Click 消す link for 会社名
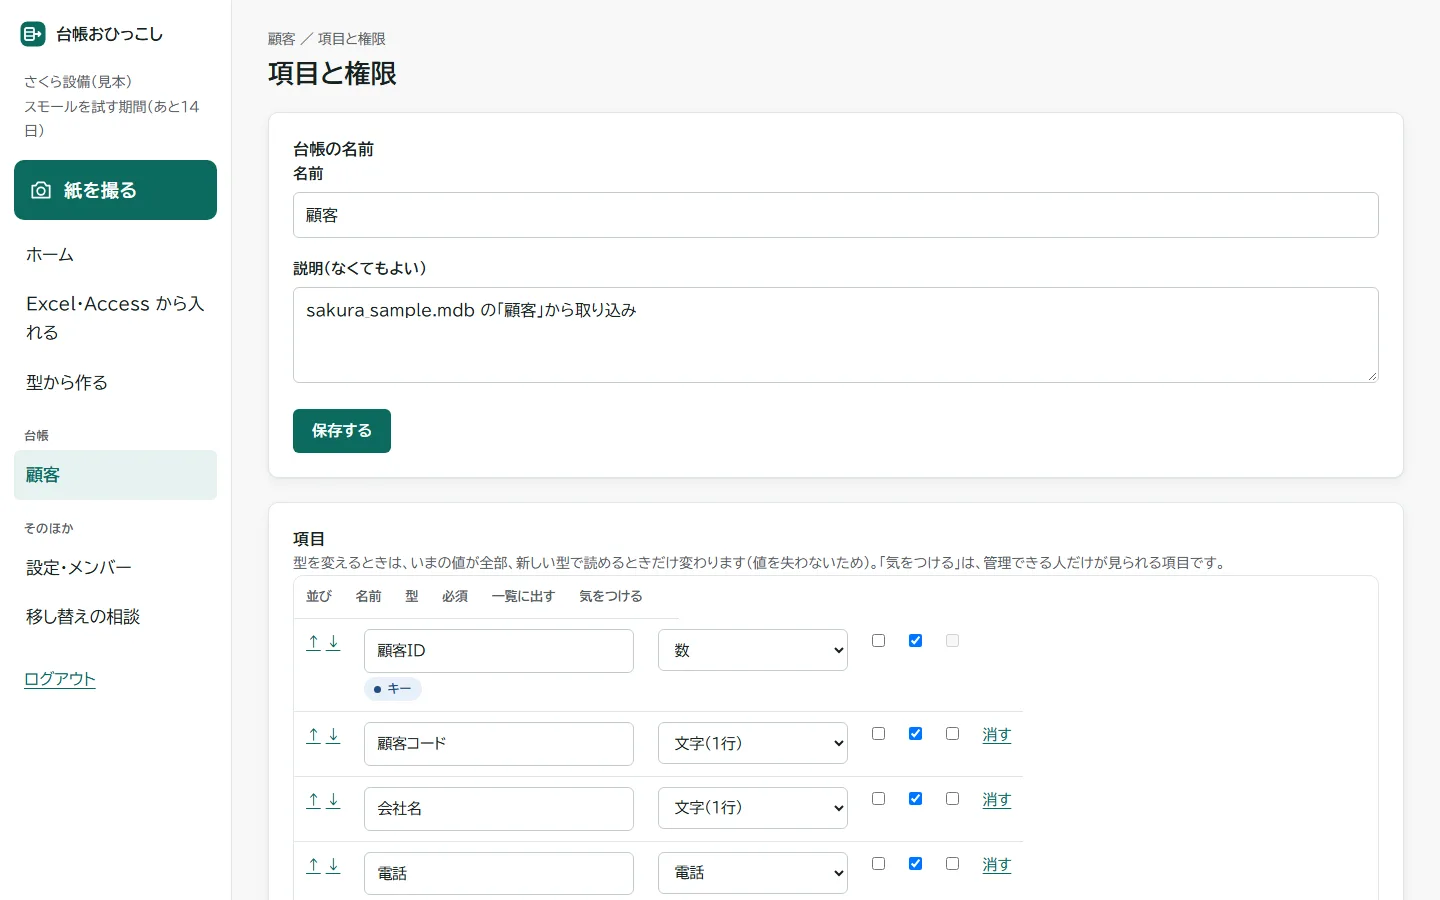The image size is (1440, 900). point(997,800)
